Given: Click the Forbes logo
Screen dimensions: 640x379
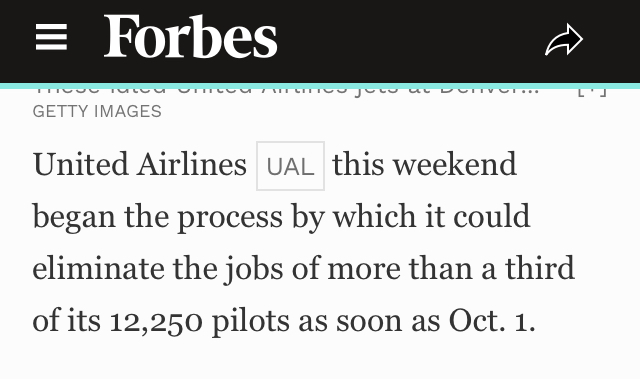Looking at the screenshot, I should pyautogui.click(x=191, y=37).
